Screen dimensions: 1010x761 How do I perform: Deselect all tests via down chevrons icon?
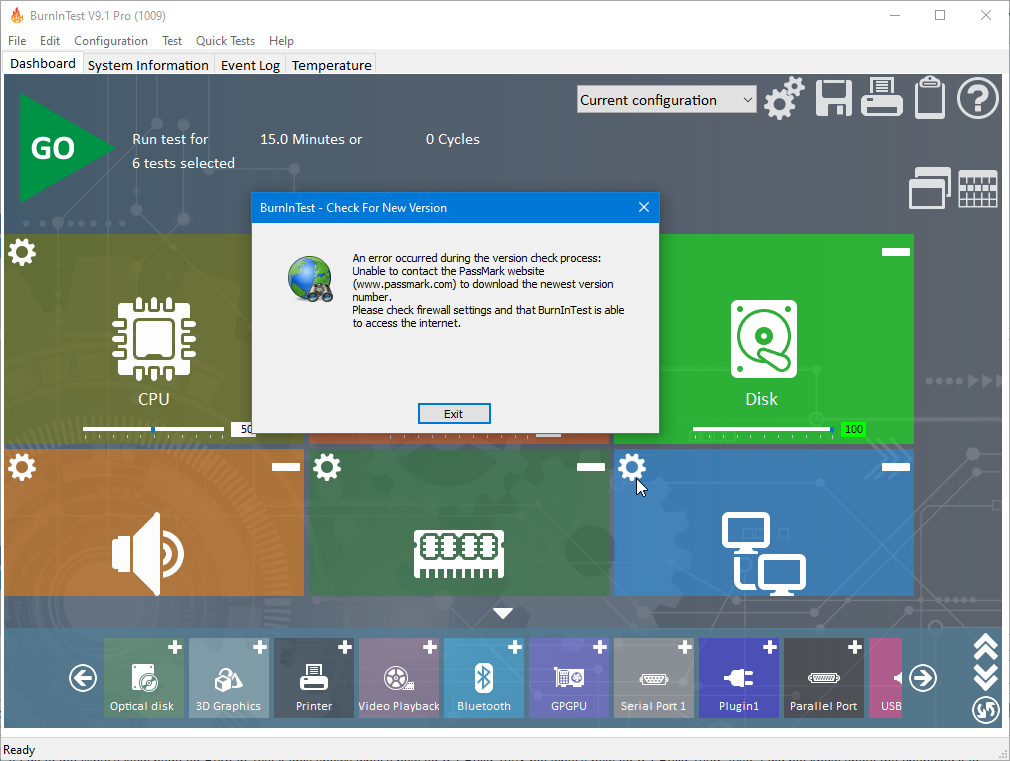click(x=986, y=677)
